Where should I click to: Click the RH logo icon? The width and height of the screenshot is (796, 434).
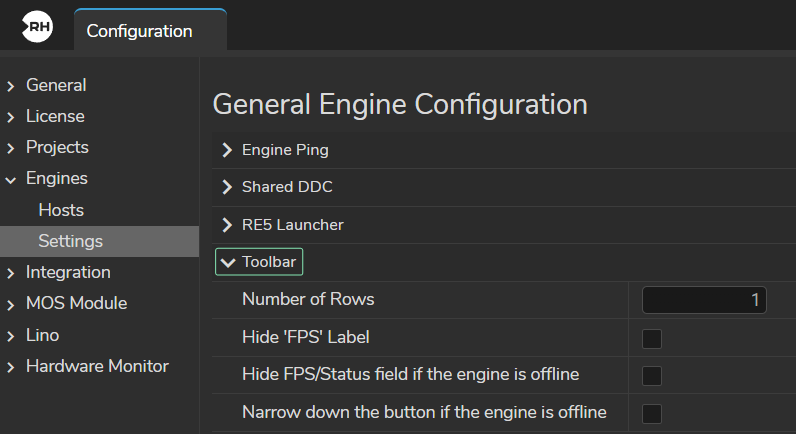[x=37, y=27]
